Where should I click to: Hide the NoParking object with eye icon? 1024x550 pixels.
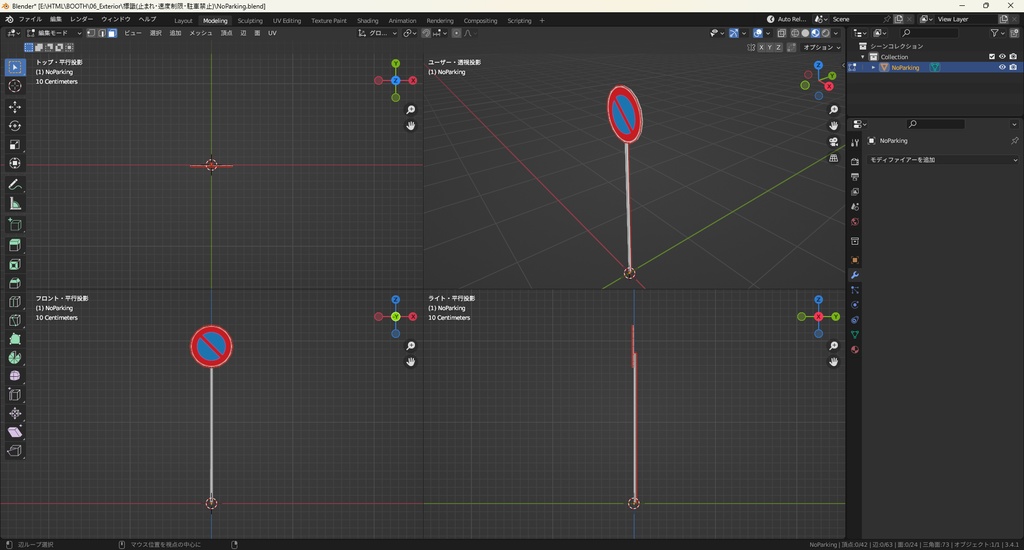coord(1002,68)
